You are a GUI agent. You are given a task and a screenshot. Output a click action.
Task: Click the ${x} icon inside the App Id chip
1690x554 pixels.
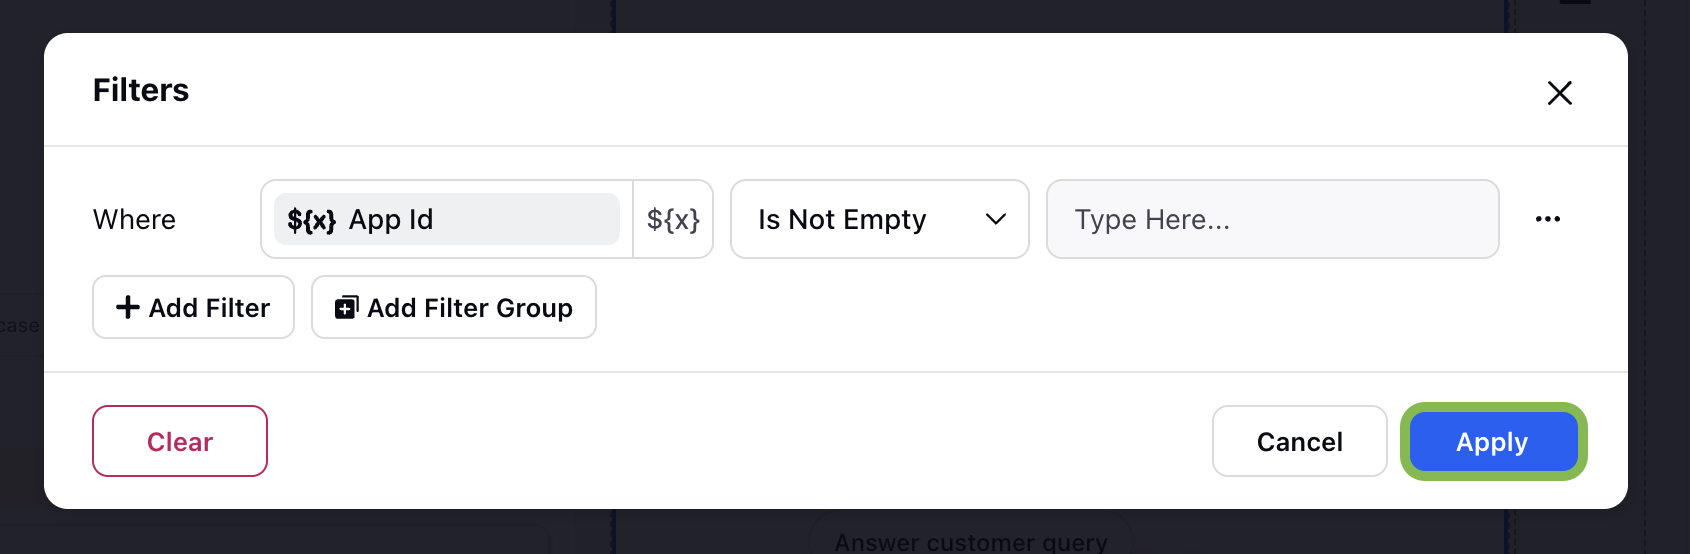pyautogui.click(x=311, y=220)
